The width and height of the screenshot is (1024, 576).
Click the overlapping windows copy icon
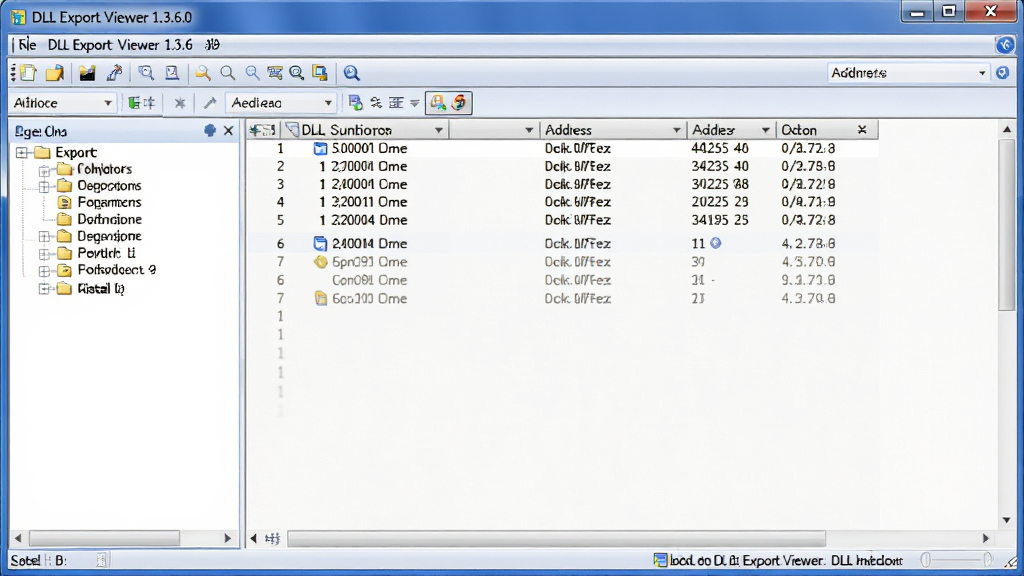pos(320,72)
